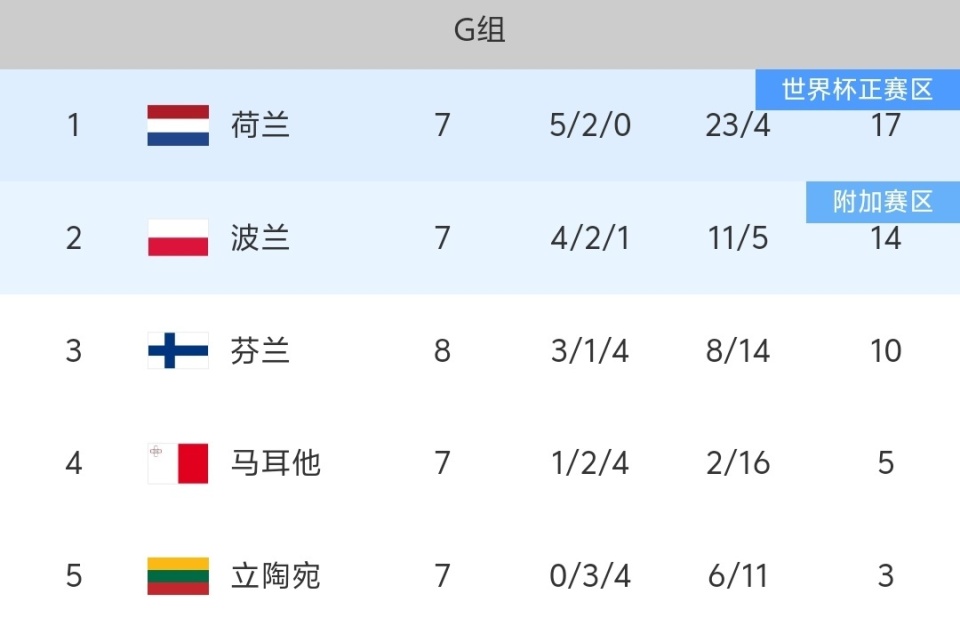
Task: Click the Netherlands flag icon
Action: click(x=178, y=126)
